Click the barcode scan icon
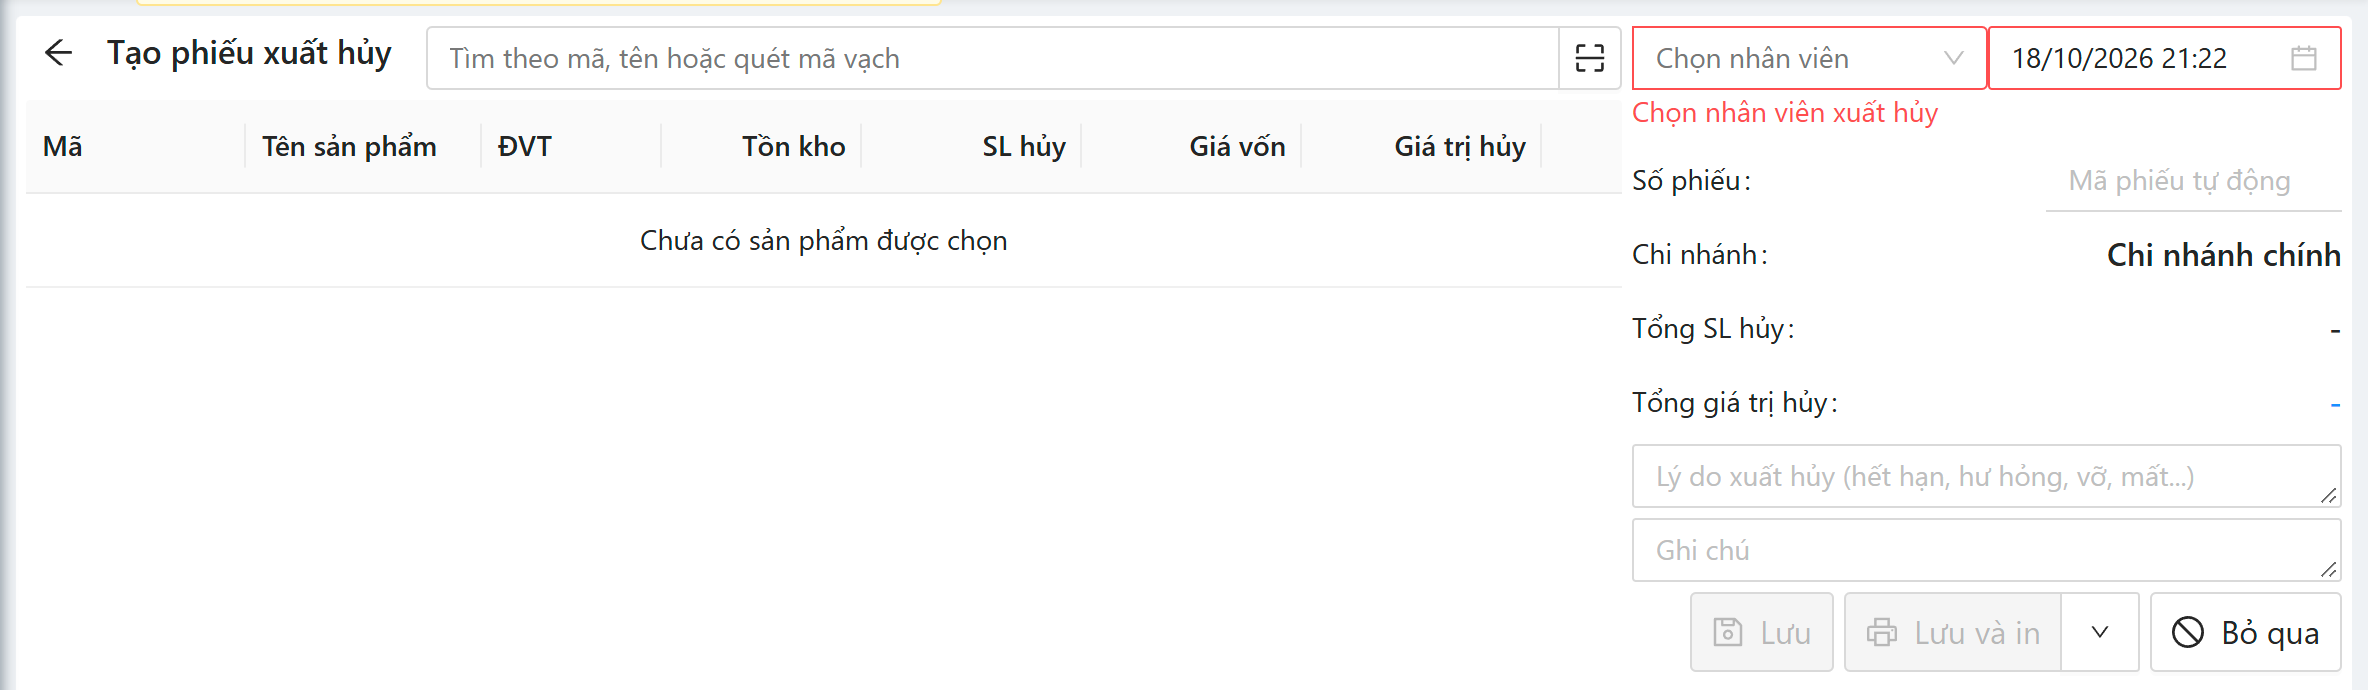 click(1590, 58)
